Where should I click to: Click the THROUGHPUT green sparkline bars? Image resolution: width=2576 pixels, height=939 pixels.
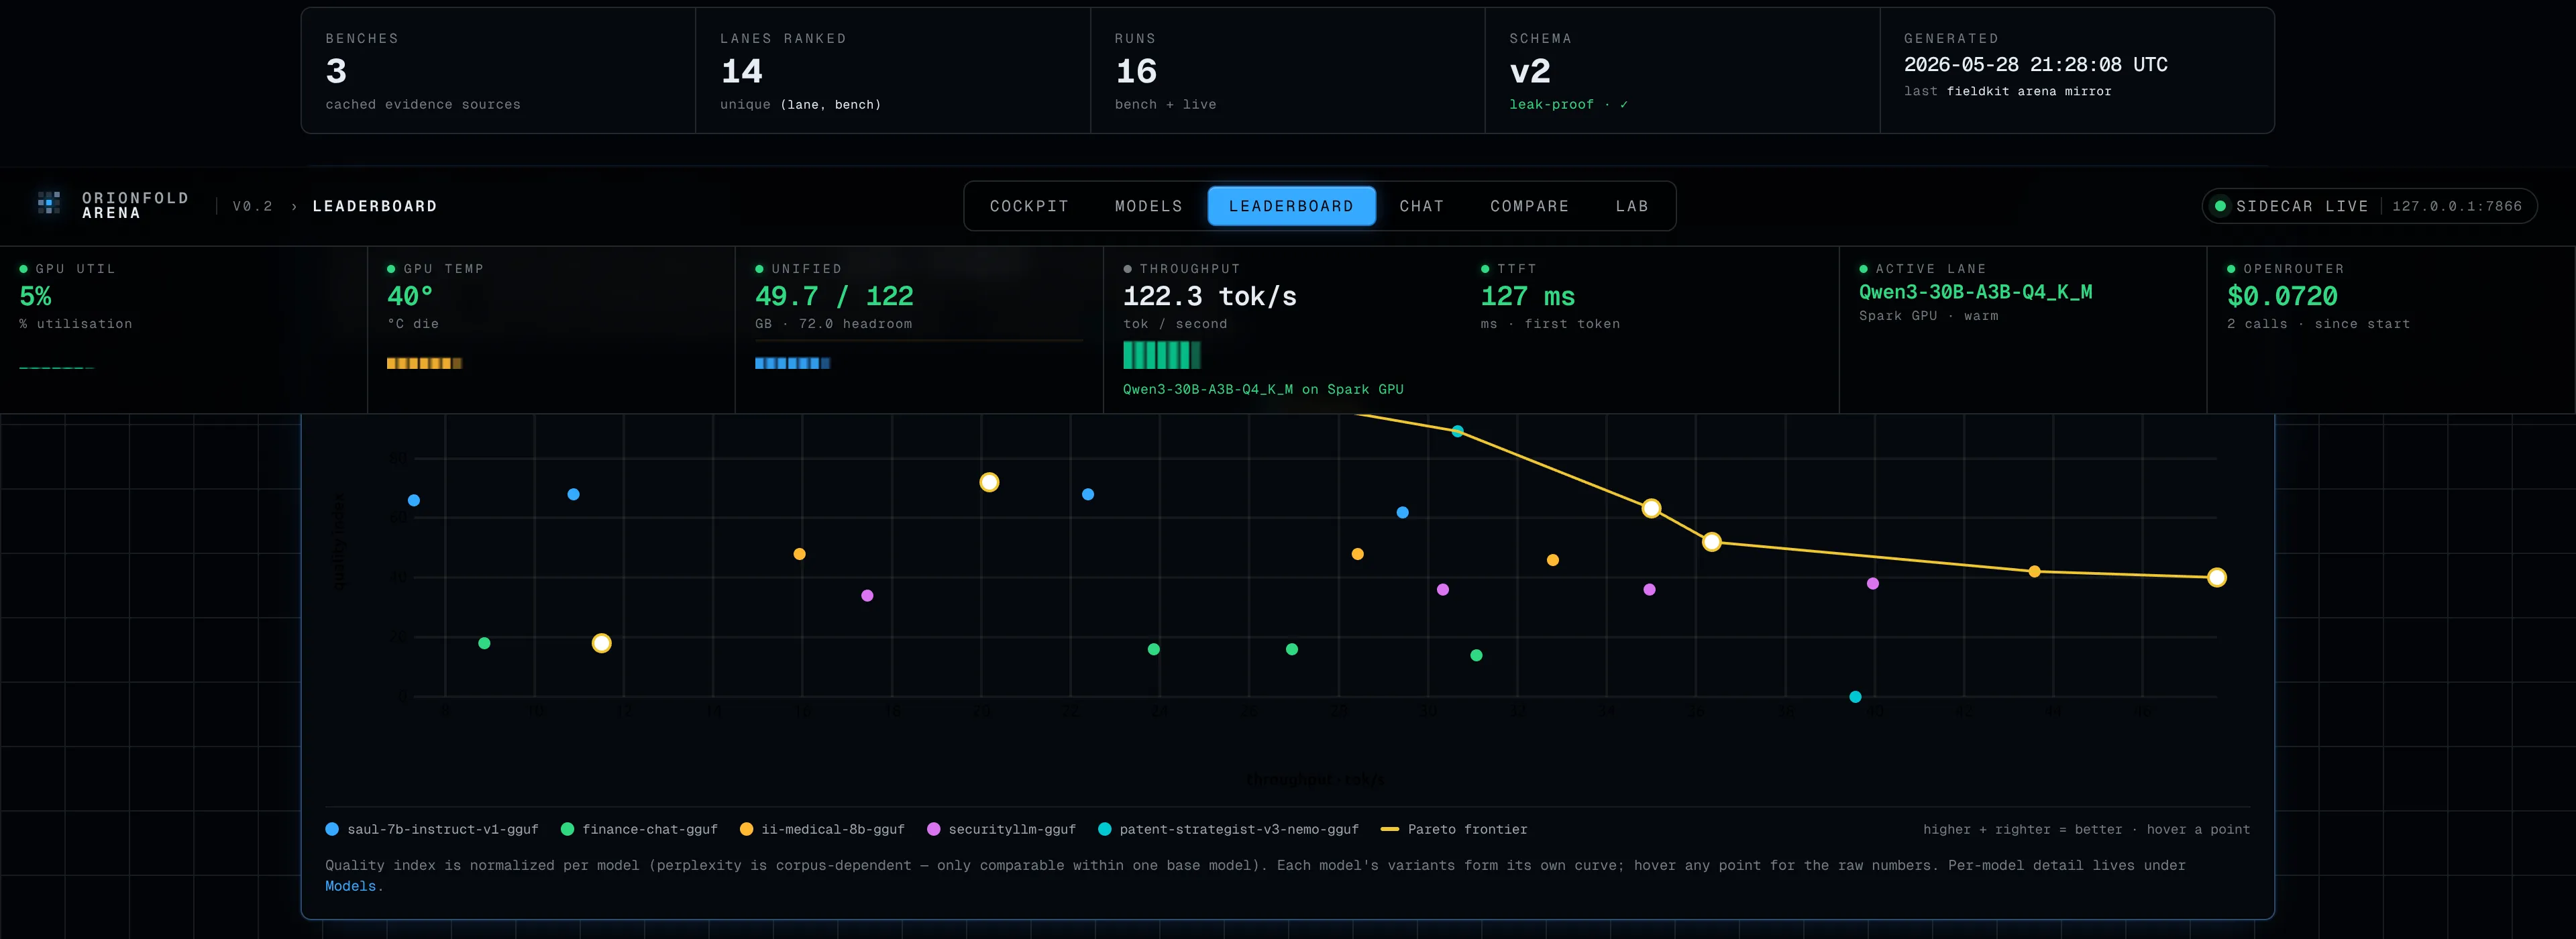[1161, 355]
